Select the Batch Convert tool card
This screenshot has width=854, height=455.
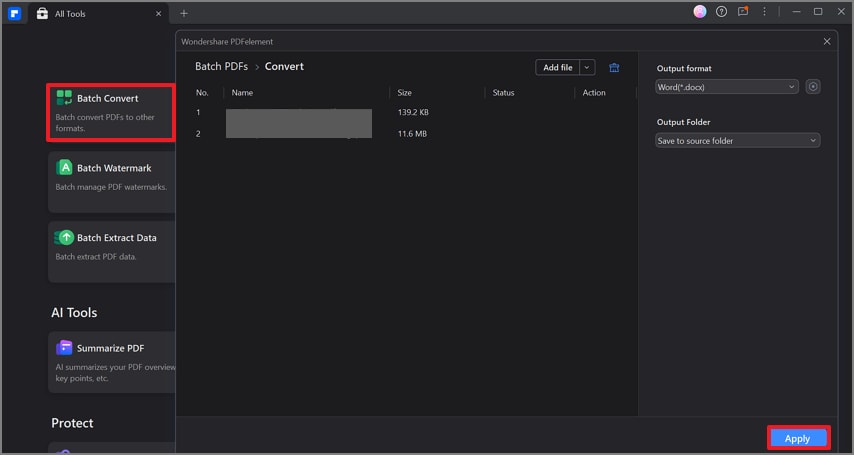(x=111, y=113)
